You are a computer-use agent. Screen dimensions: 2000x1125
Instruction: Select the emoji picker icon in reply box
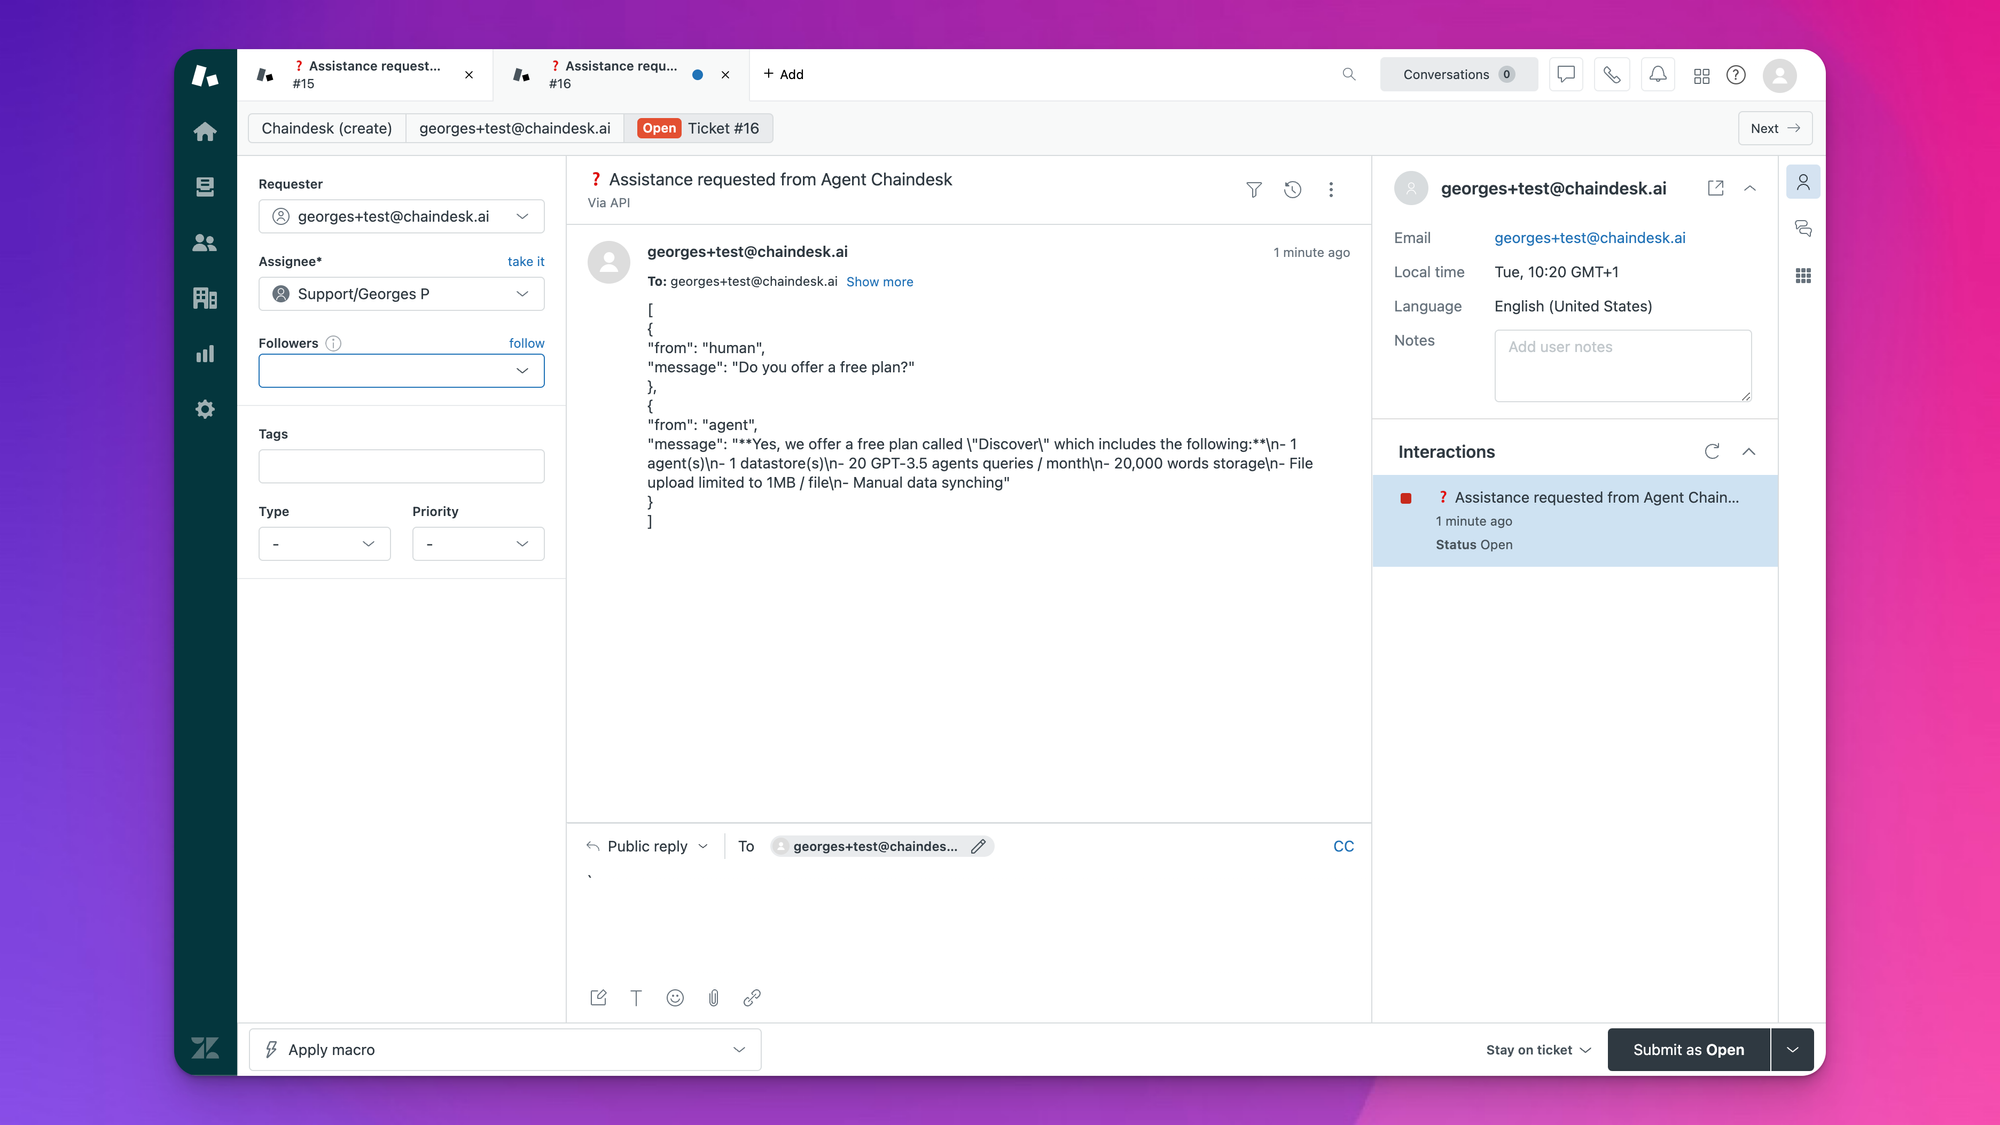(674, 997)
